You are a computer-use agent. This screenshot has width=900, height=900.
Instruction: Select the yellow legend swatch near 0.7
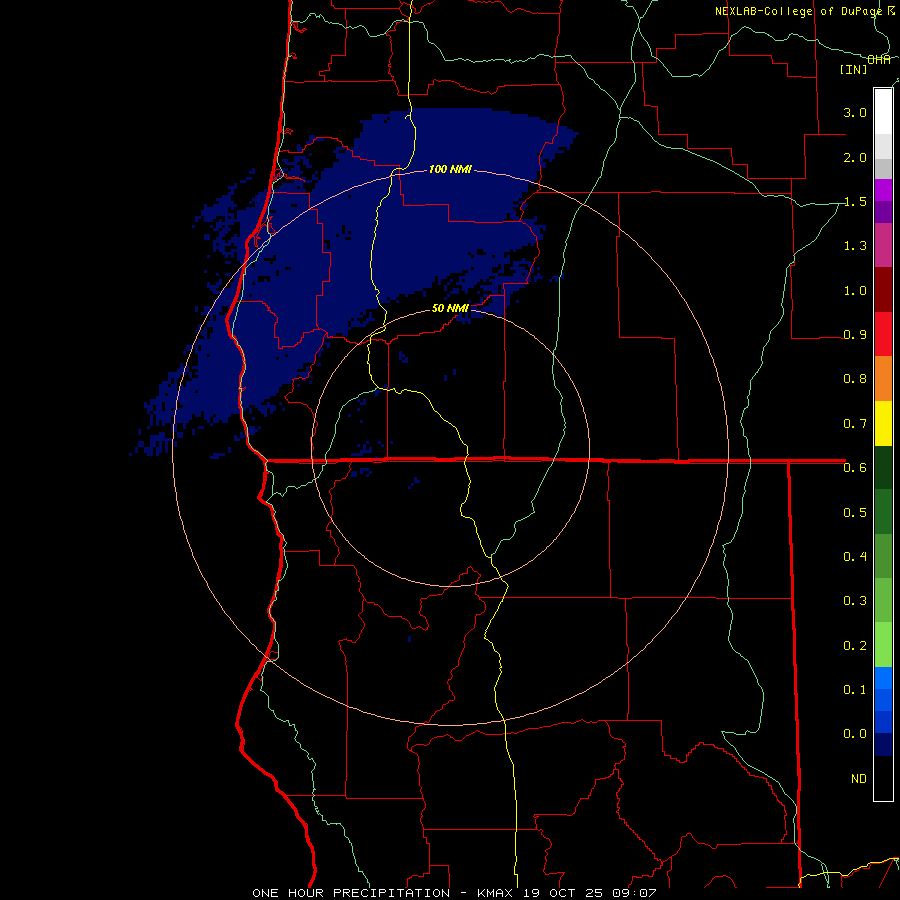pos(883,423)
